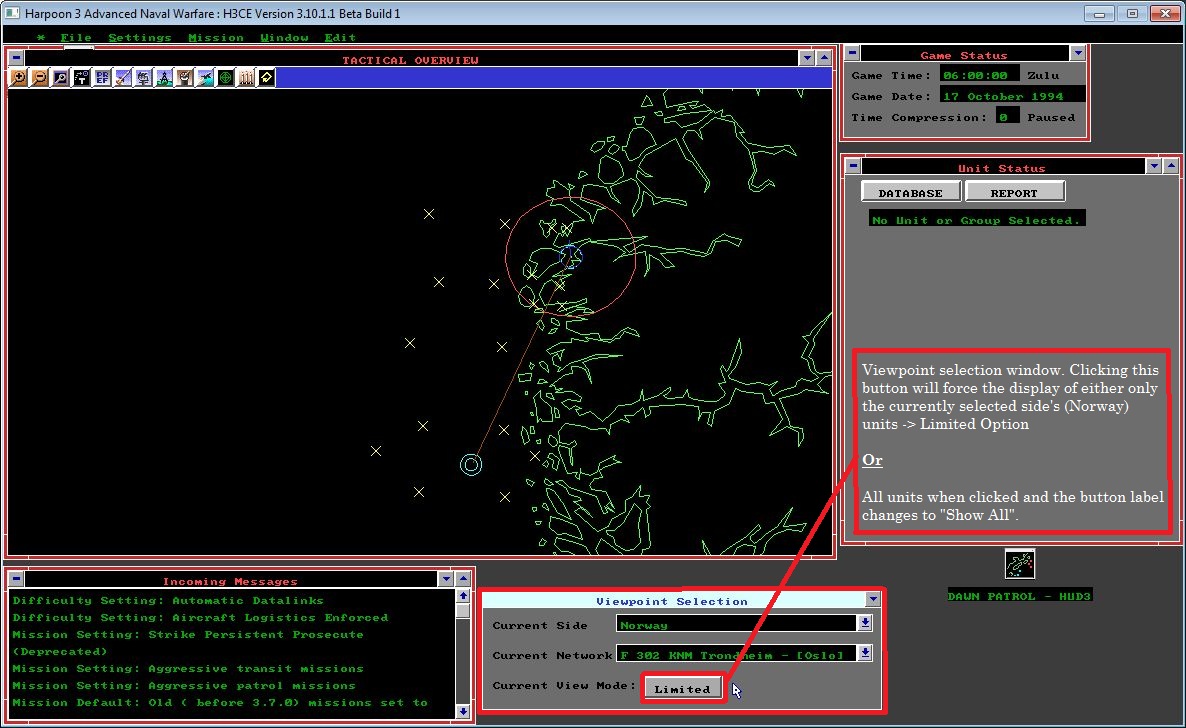Select the ammunition weapons loadout icon

pyautogui.click(x=246, y=77)
